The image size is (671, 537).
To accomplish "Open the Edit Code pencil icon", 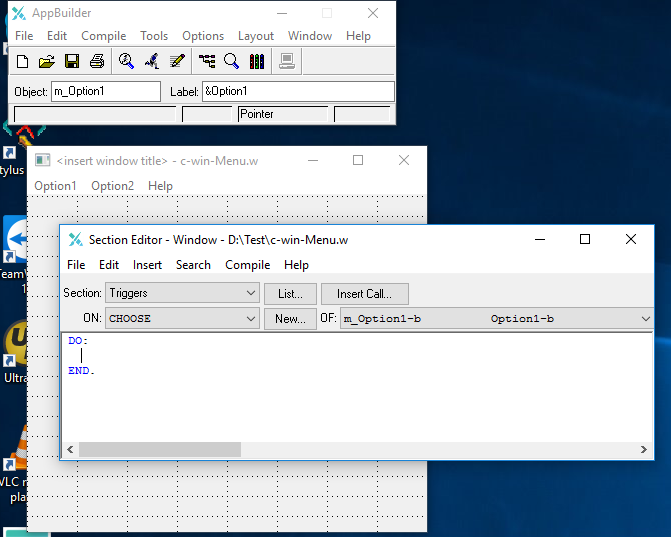I will click(x=177, y=61).
